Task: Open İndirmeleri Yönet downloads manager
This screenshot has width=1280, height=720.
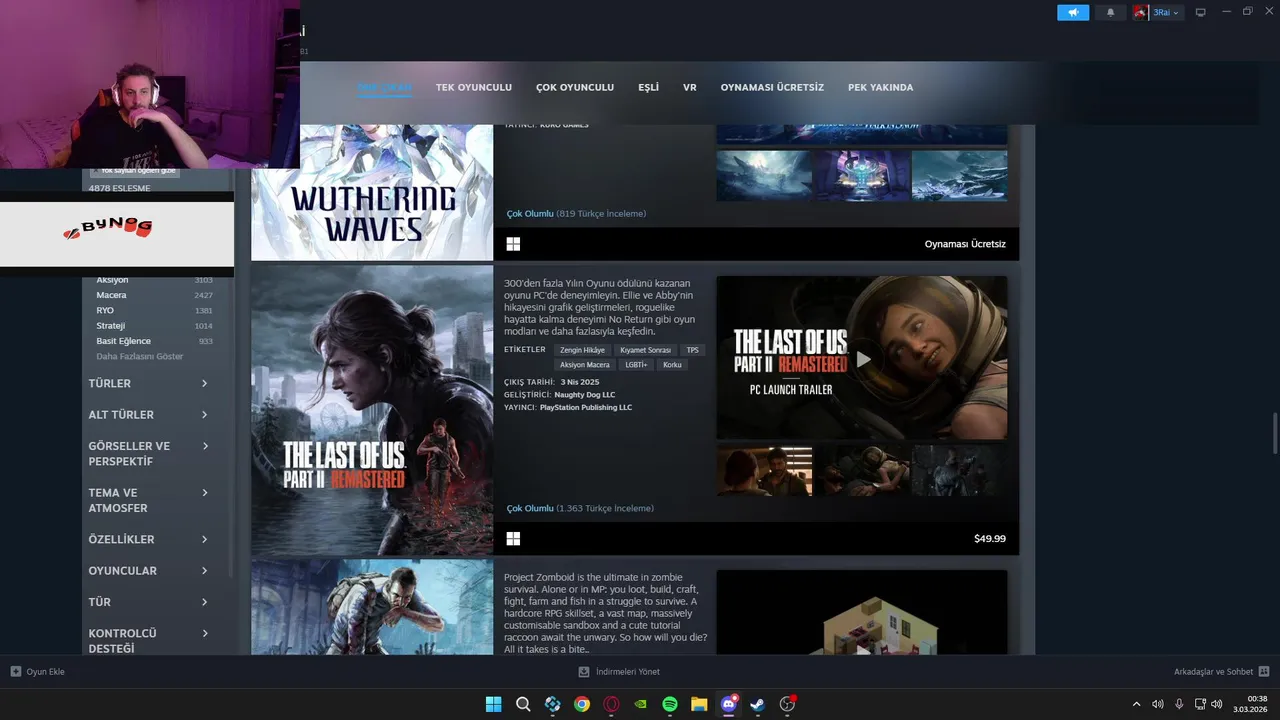Action: tap(619, 672)
